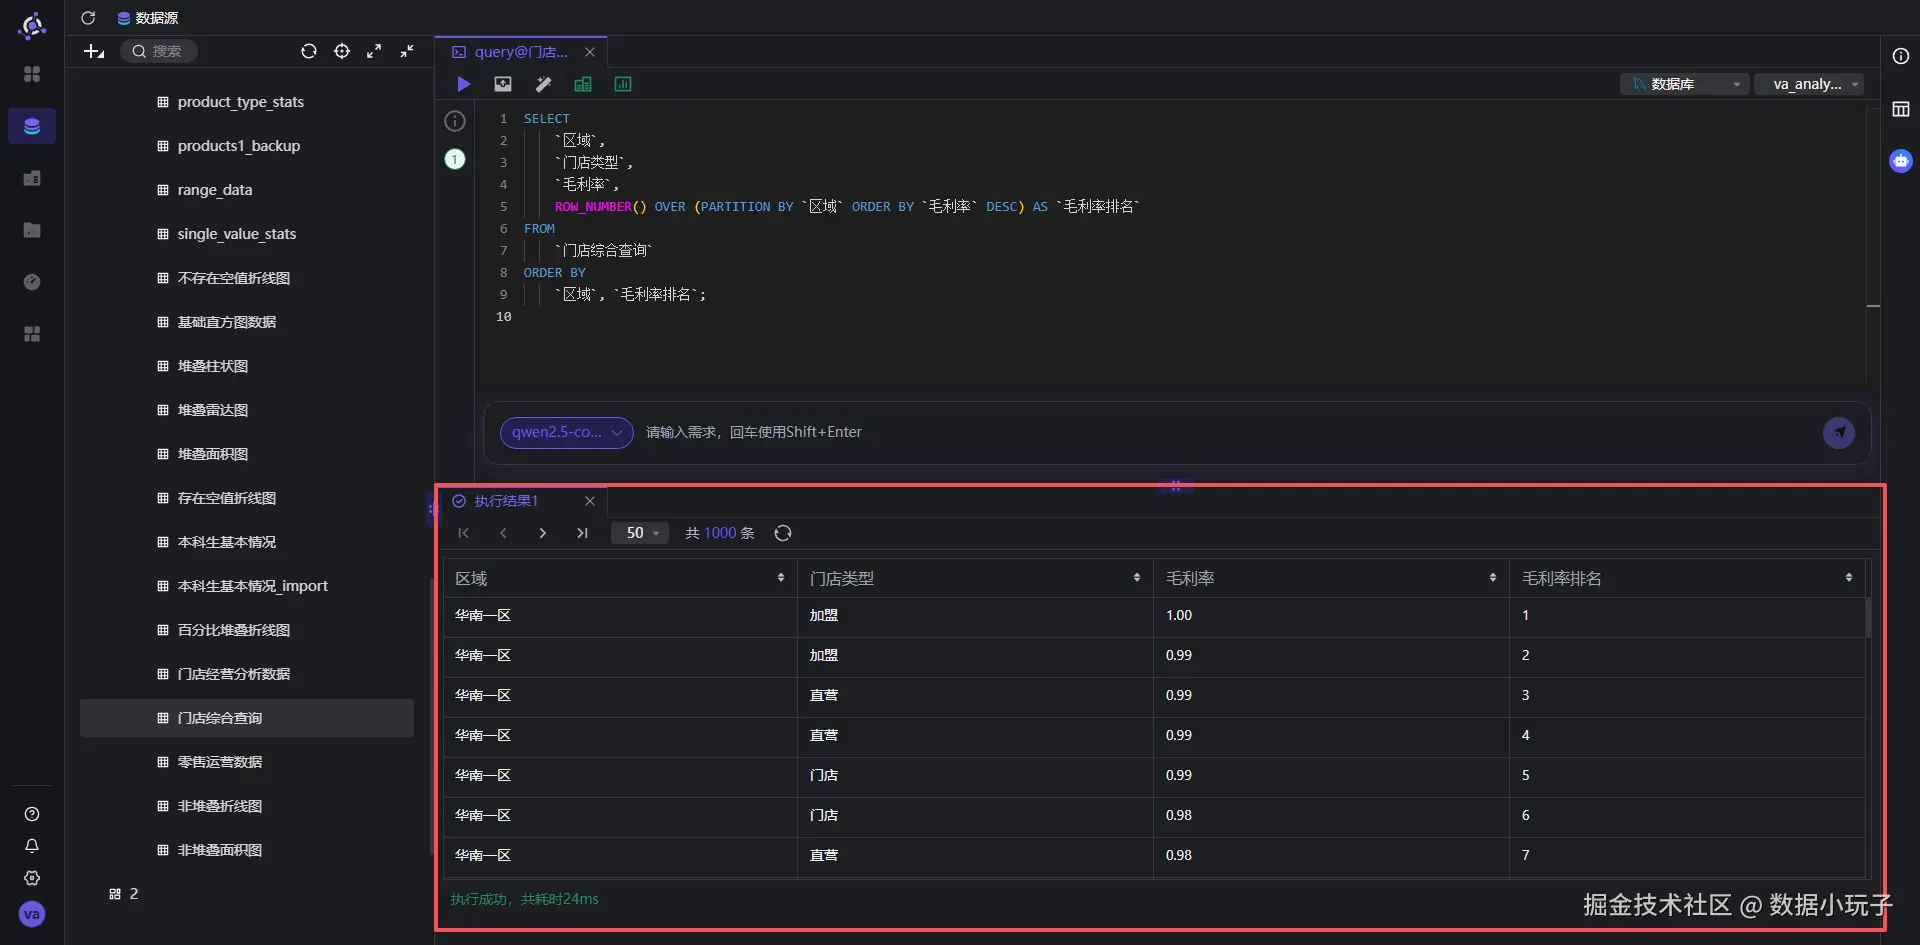Select the products1_backup table
This screenshot has height=945, width=1920.
(x=239, y=146)
